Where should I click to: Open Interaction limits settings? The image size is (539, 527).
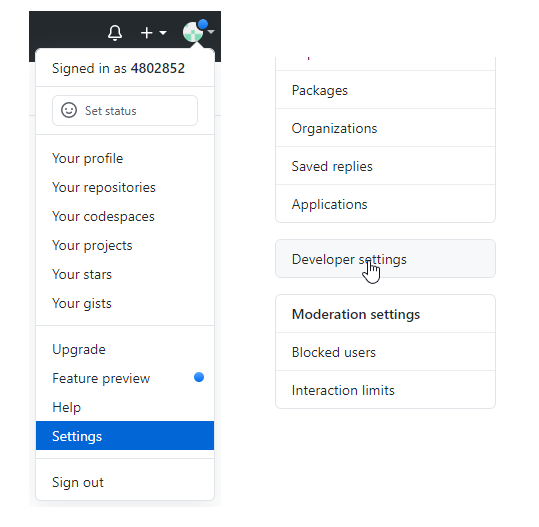(385, 390)
